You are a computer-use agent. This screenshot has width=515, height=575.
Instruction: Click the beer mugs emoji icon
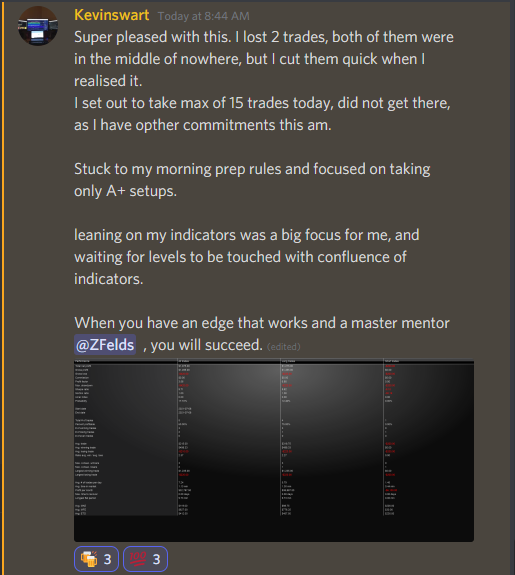tap(89, 559)
